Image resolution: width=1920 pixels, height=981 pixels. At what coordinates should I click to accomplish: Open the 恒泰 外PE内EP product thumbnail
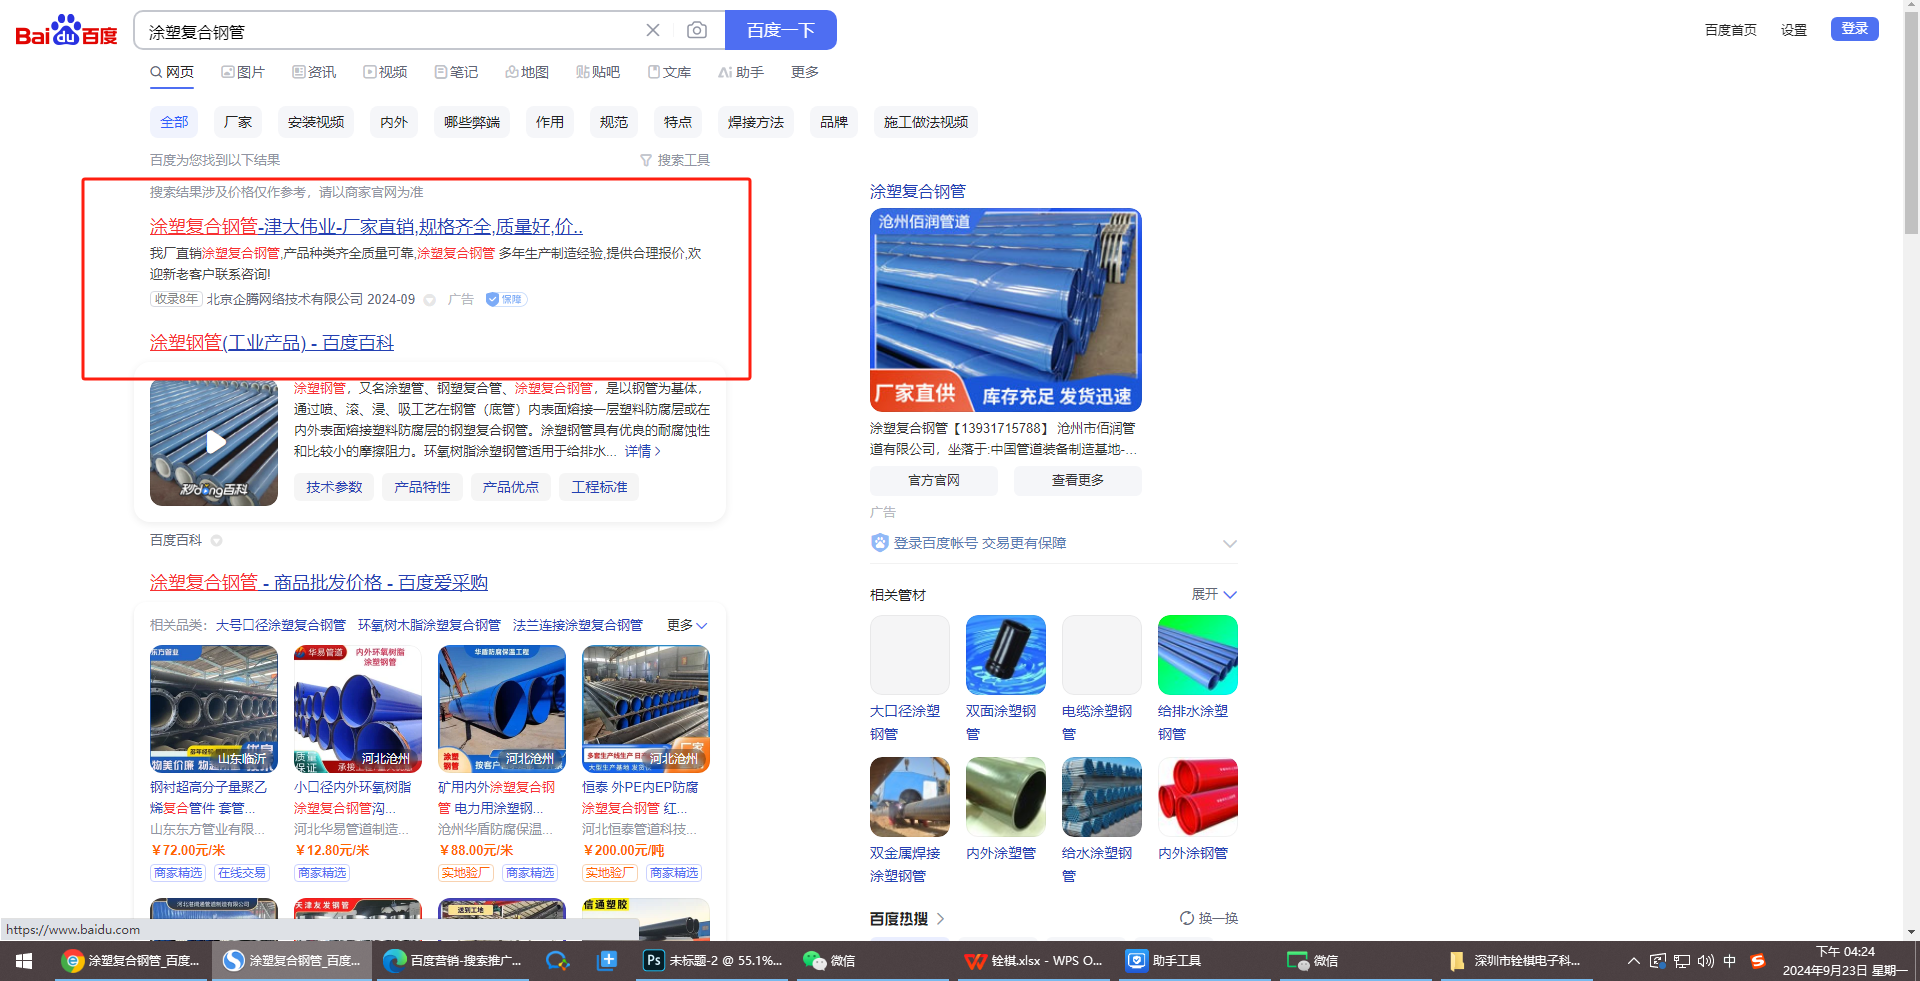point(646,709)
